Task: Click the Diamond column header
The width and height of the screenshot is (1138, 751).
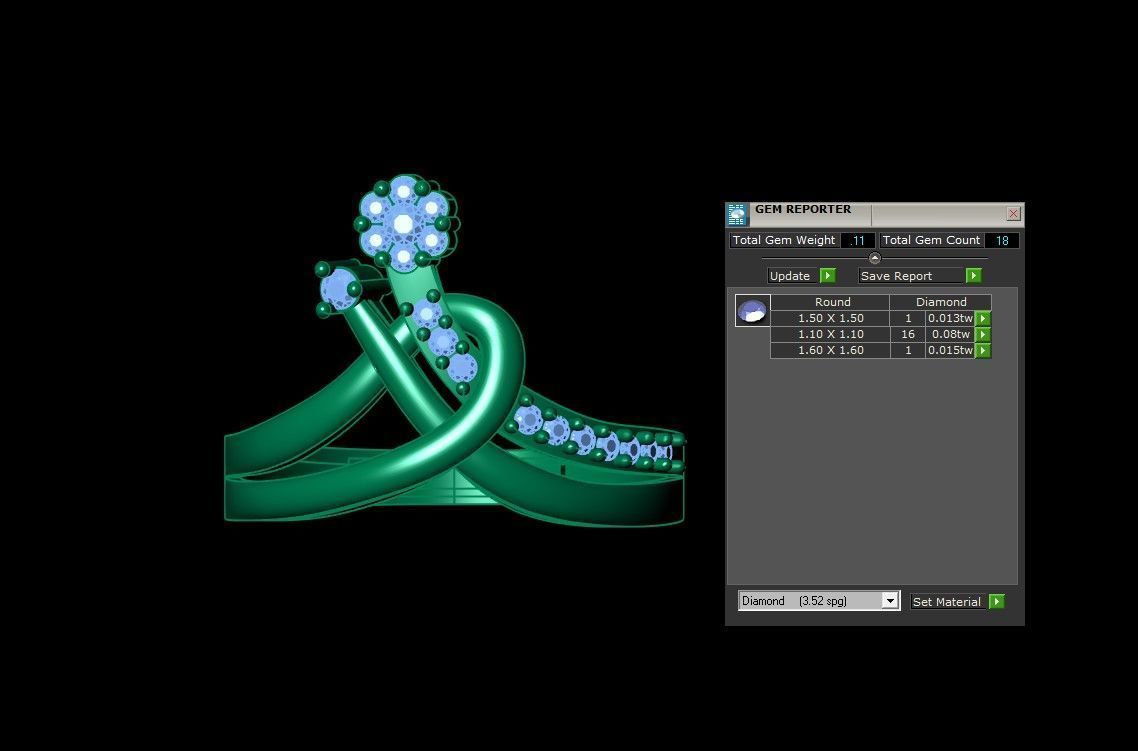Action: tap(941, 302)
